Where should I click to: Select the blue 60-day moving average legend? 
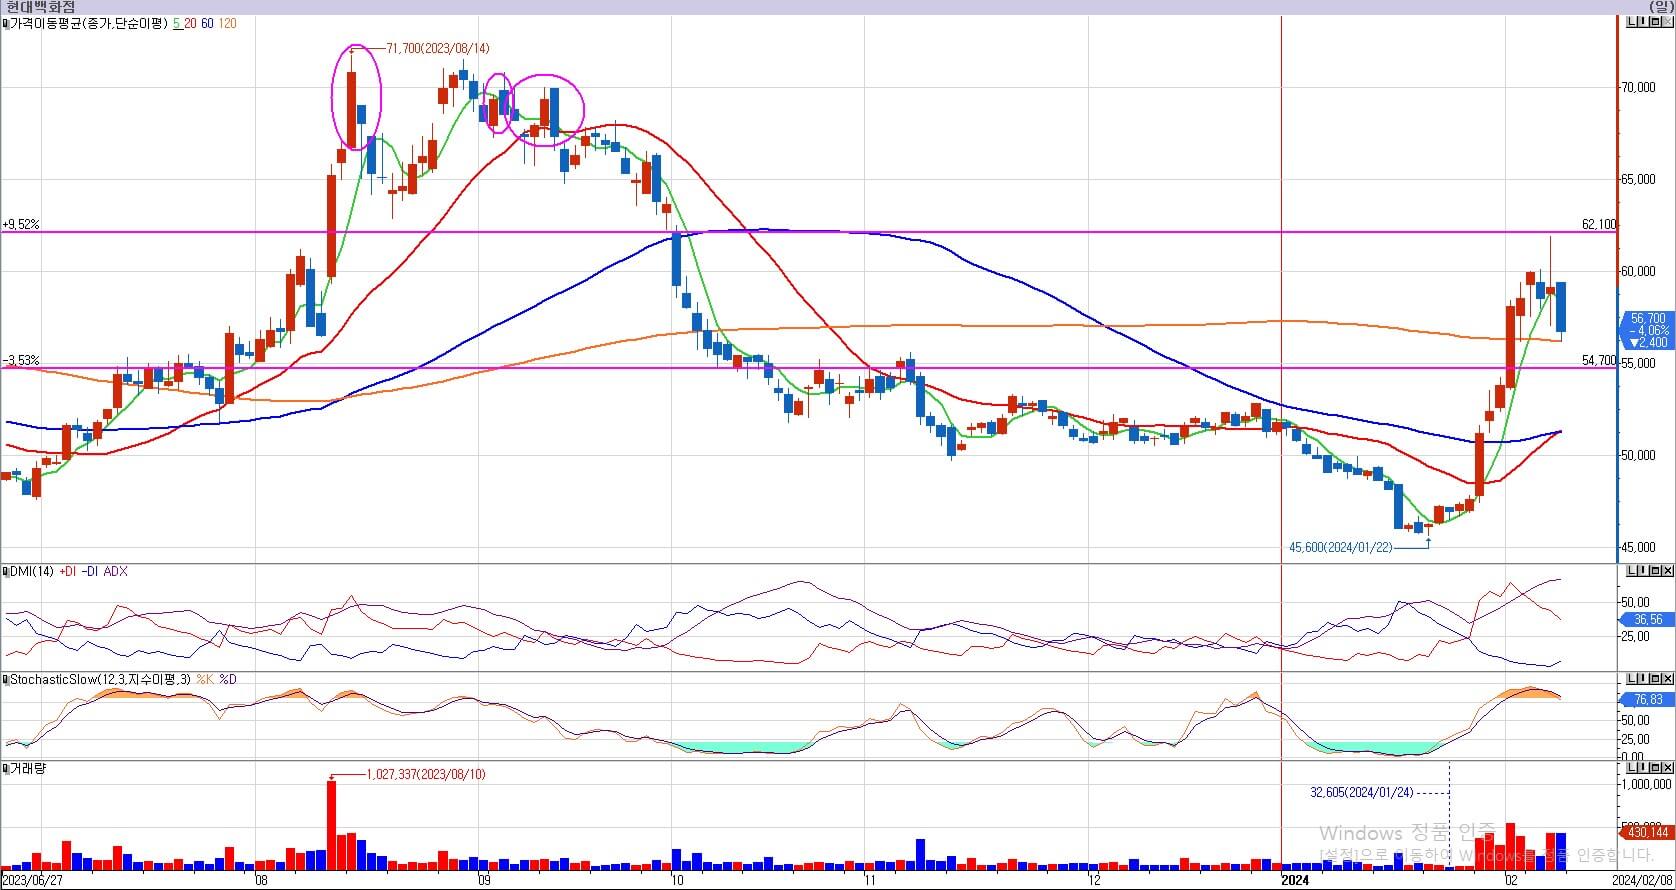pyautogui.click(x=207, y=22)
